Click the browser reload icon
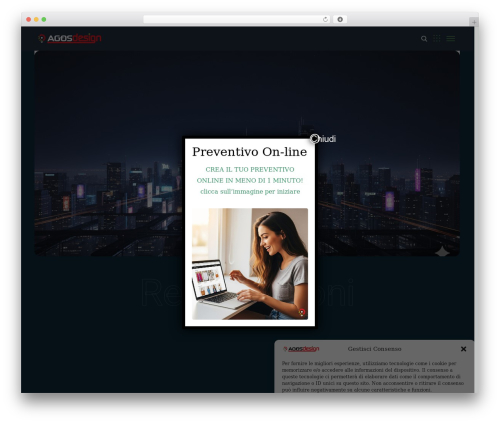Screen dimensions: 500x423 pos(325,19)
